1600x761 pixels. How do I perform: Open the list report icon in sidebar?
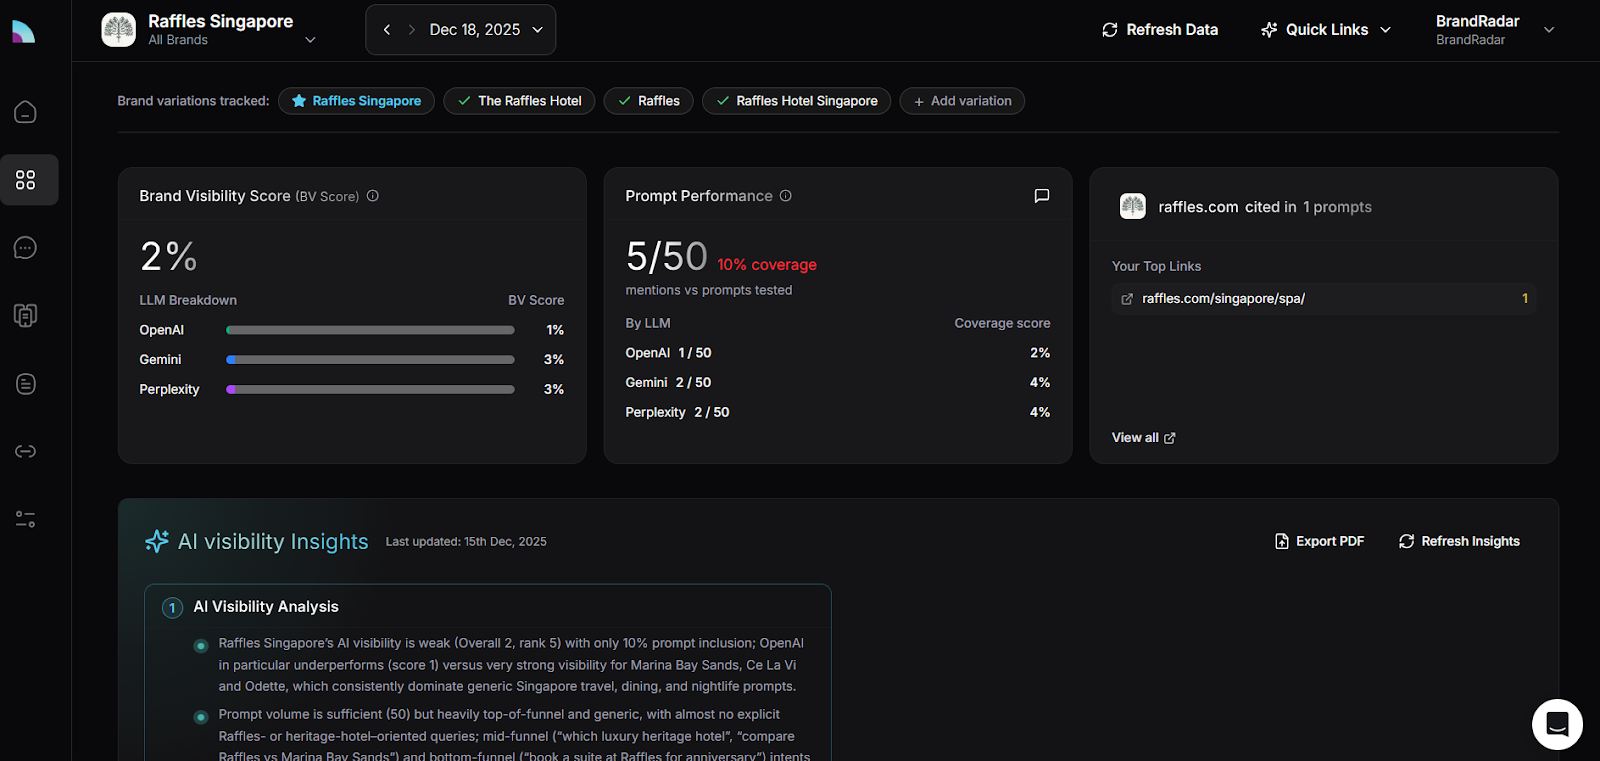point(26,384)
